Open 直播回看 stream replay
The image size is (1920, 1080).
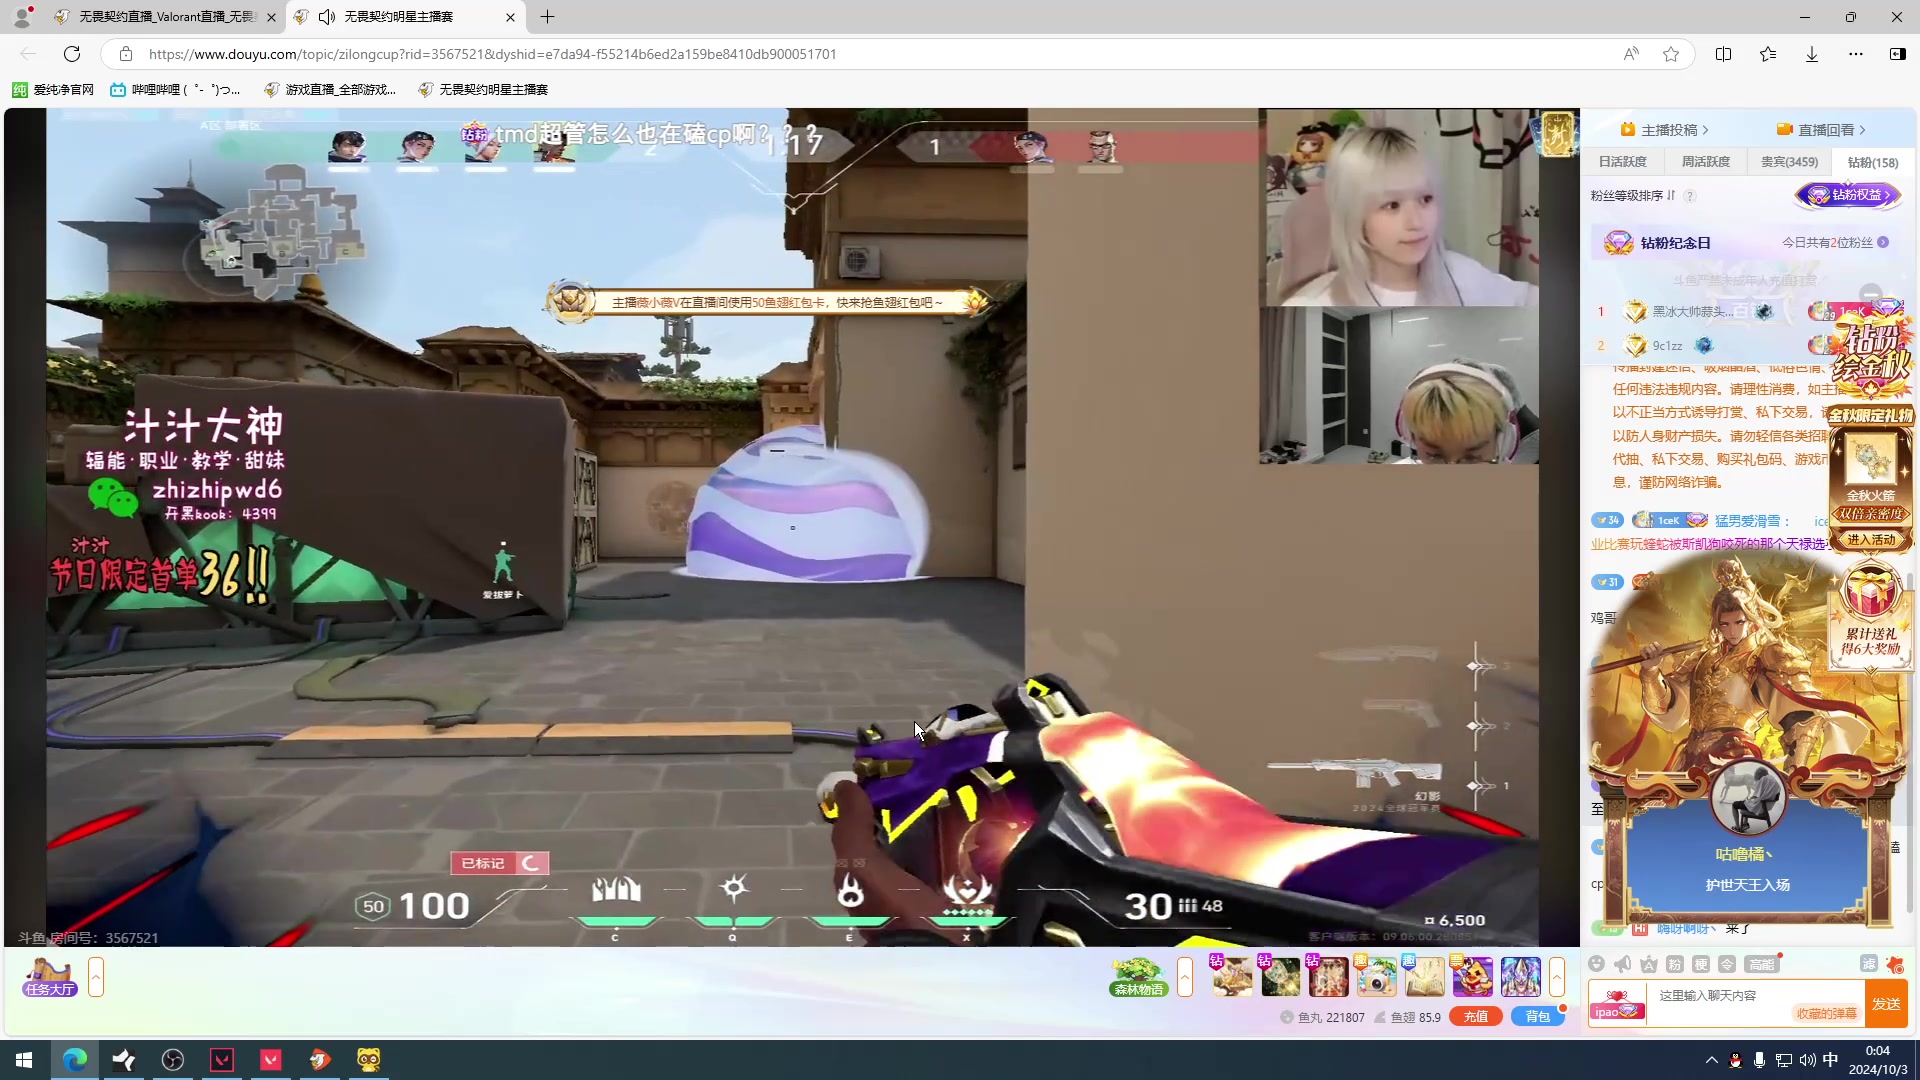coord(1821,130)
